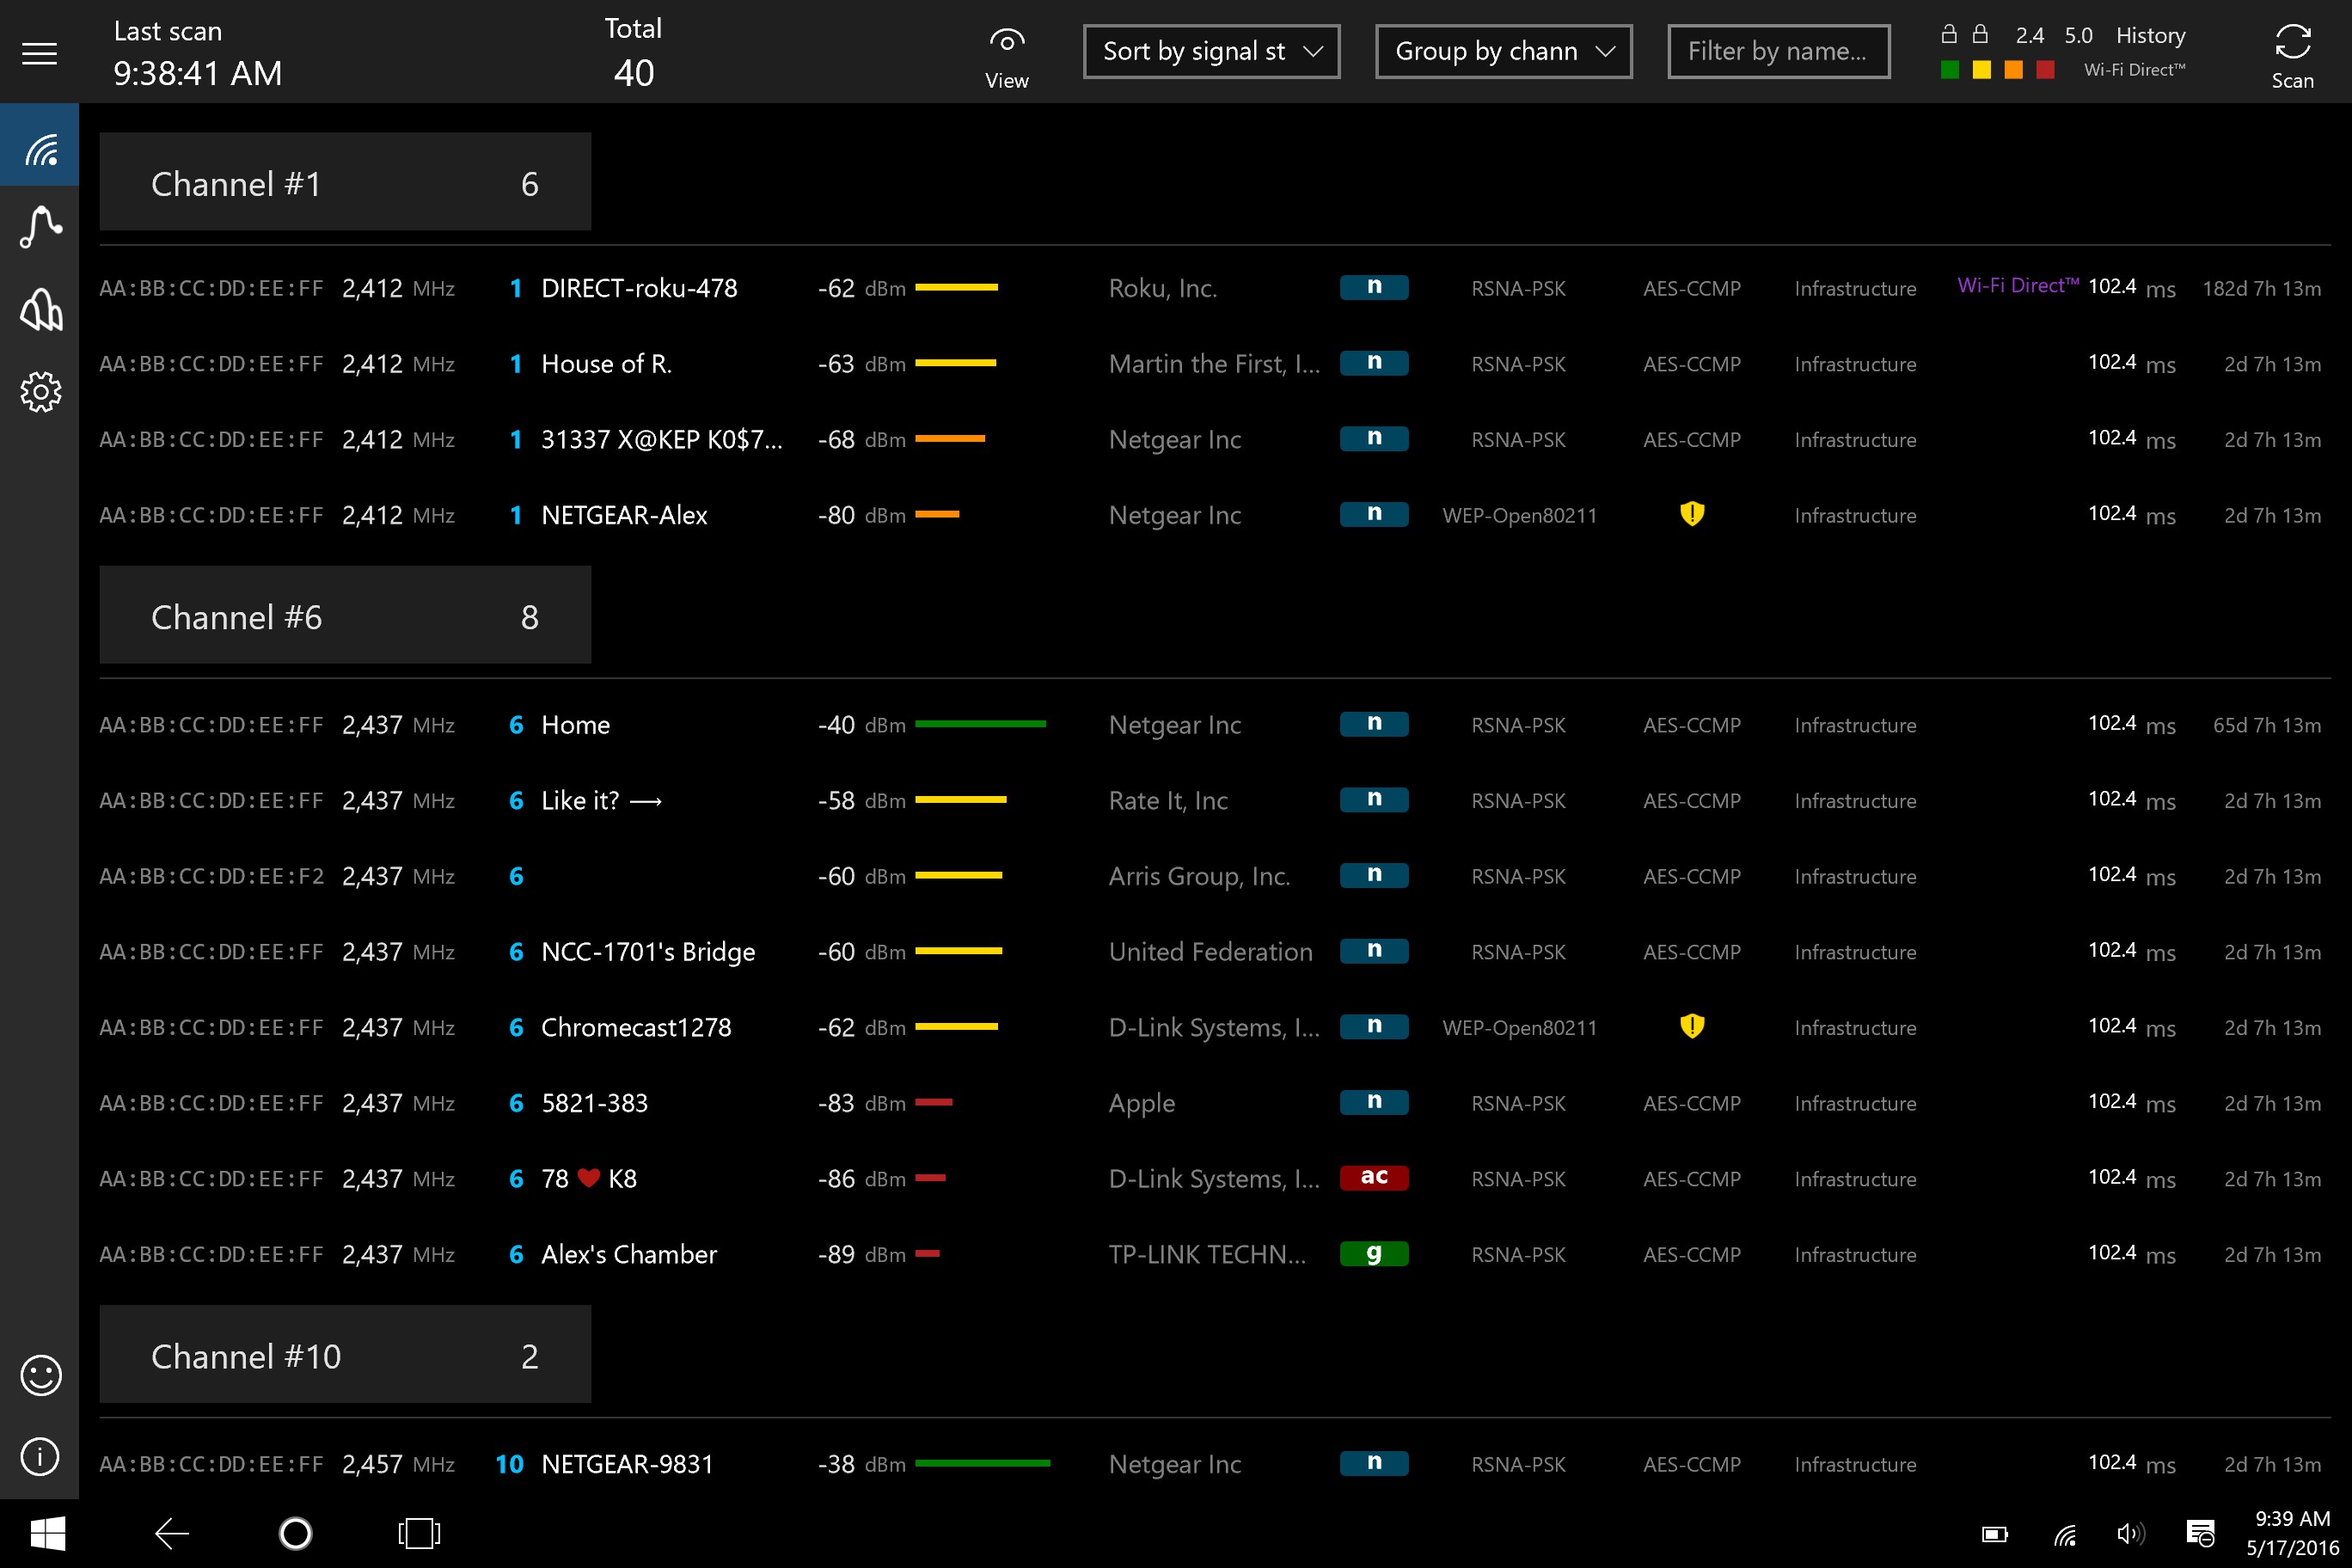Screen dimensions: 2352x1568
Task: Open the about info icon
Action: (x=40, y=1455)
